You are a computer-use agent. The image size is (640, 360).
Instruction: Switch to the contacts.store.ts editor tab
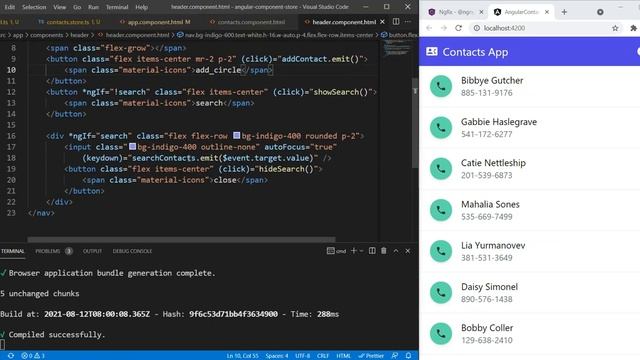coord(69,22)
